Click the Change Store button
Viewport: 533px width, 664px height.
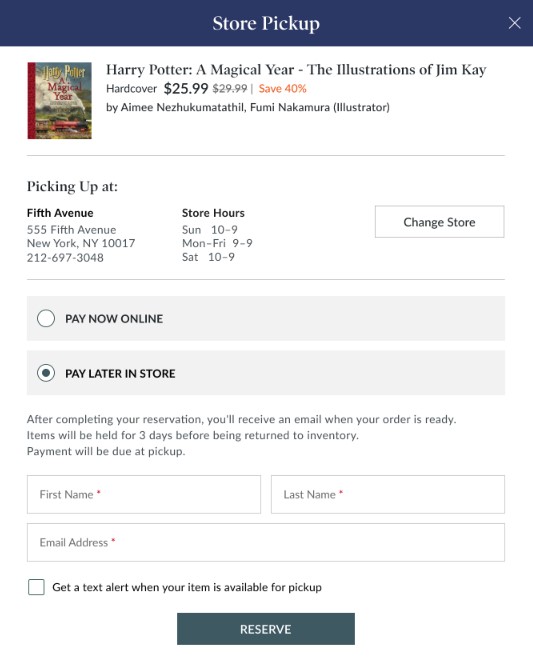click(439, 222)
